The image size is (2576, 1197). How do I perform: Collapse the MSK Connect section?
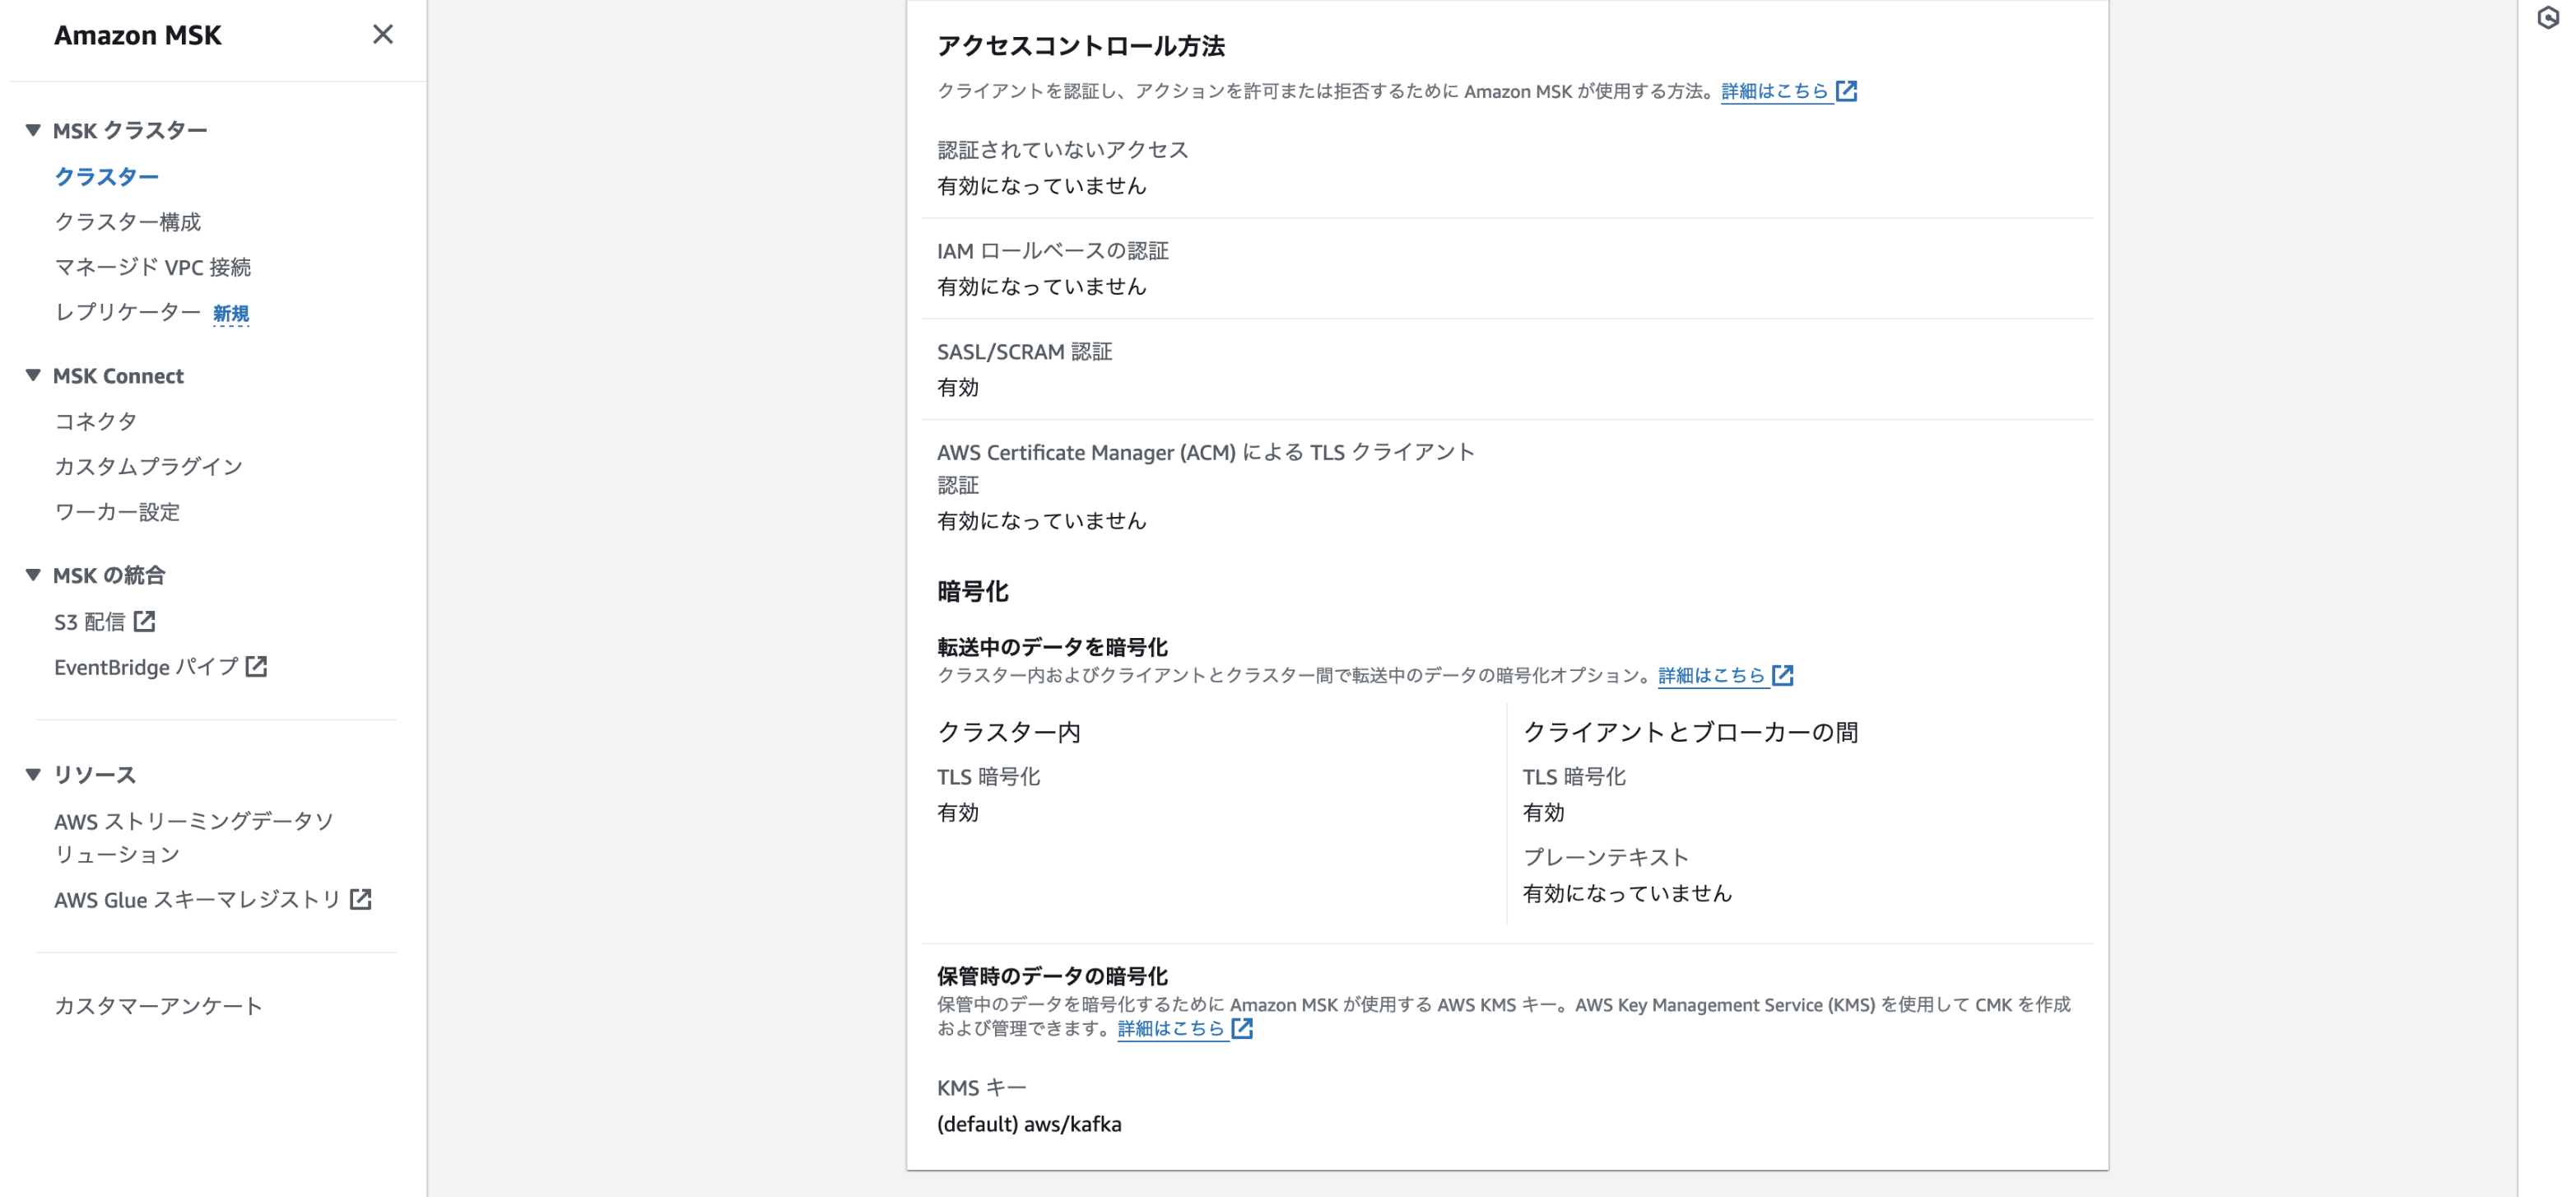tap(33, 376)
